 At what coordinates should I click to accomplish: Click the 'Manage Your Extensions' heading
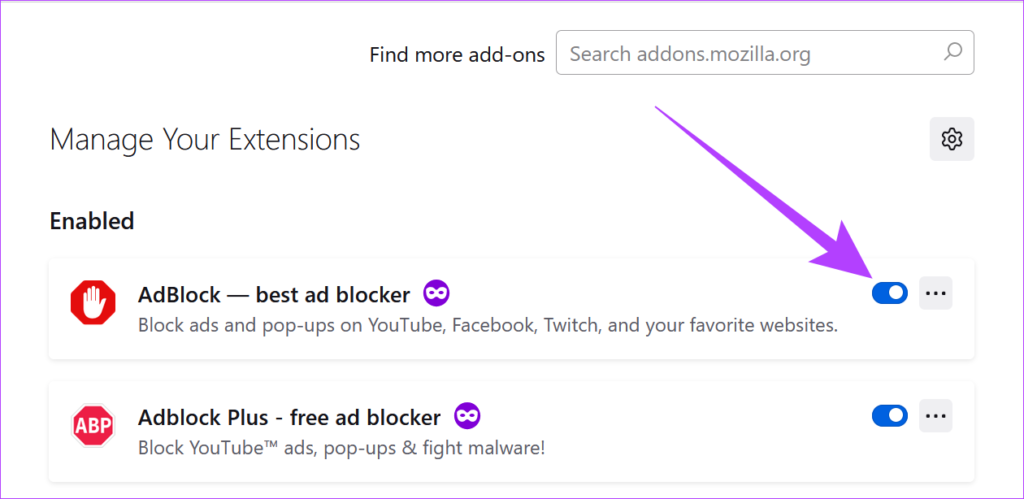click(x=204, y=140)
